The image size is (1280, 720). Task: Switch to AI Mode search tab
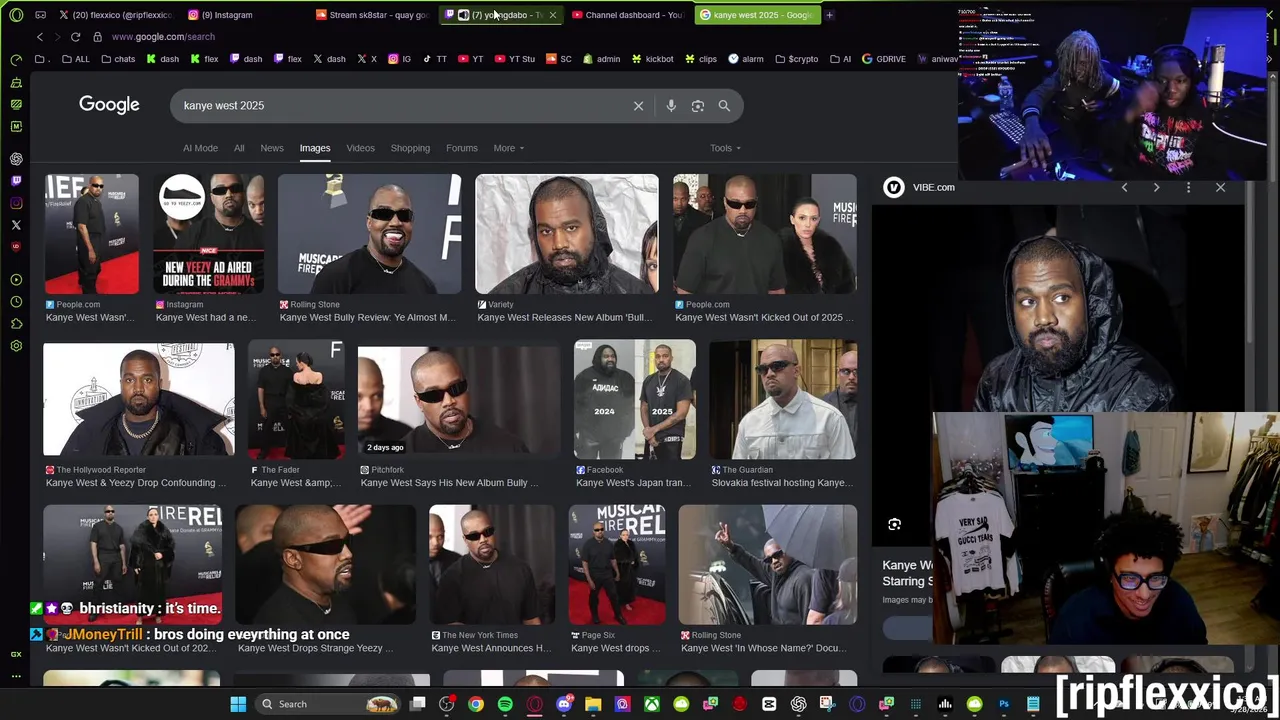tap(200, 148)
